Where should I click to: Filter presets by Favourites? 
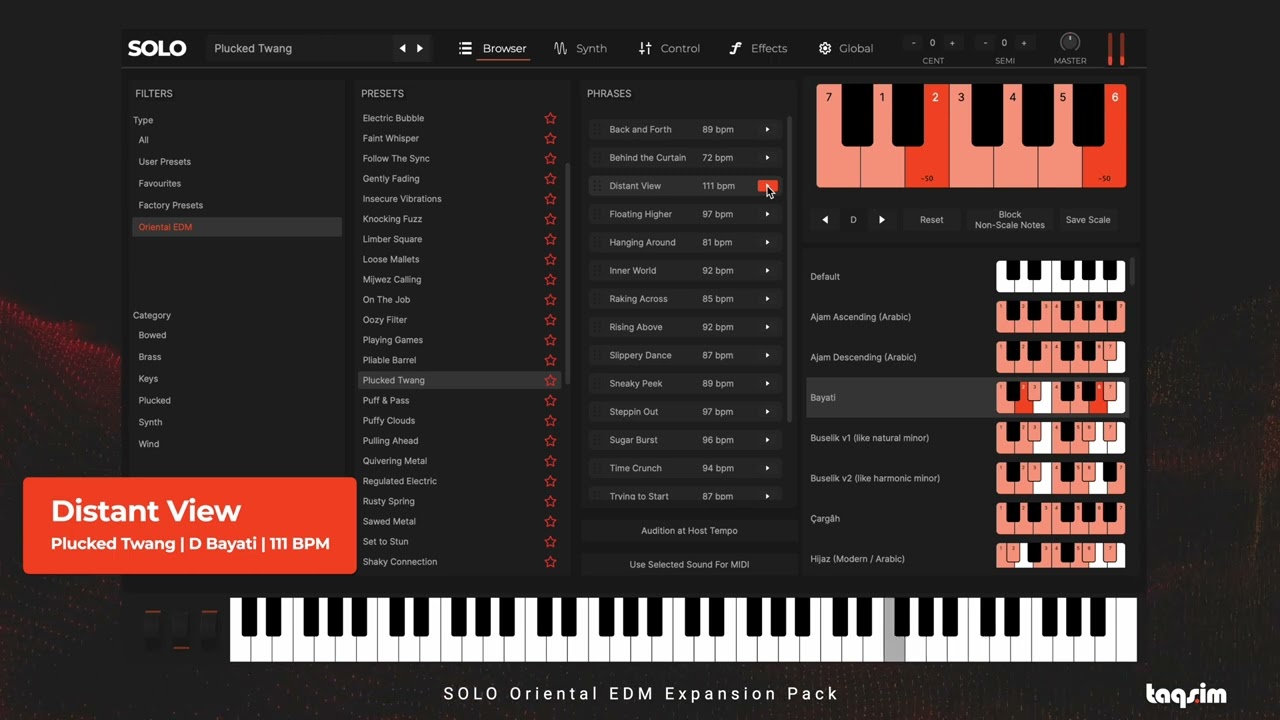pyautogui.click(x=160, y=184)
